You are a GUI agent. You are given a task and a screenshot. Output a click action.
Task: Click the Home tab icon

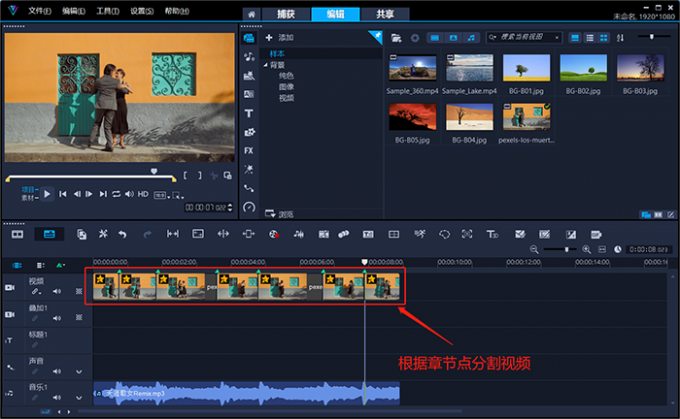pyautogui.click(x=252, y=14)
